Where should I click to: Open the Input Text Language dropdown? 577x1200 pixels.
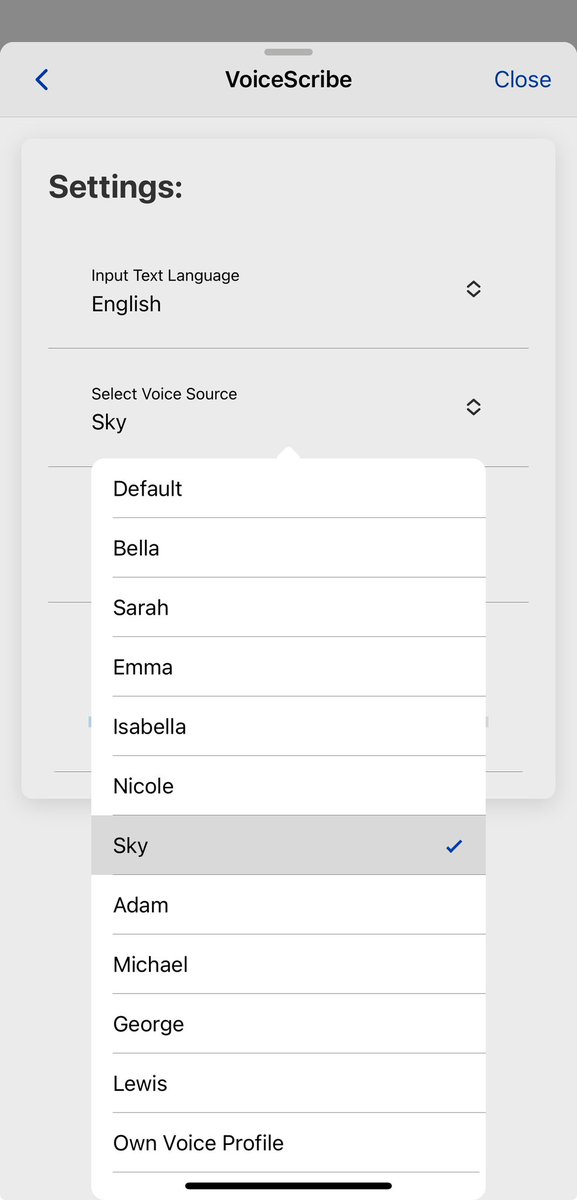click(x=288, y=290)
